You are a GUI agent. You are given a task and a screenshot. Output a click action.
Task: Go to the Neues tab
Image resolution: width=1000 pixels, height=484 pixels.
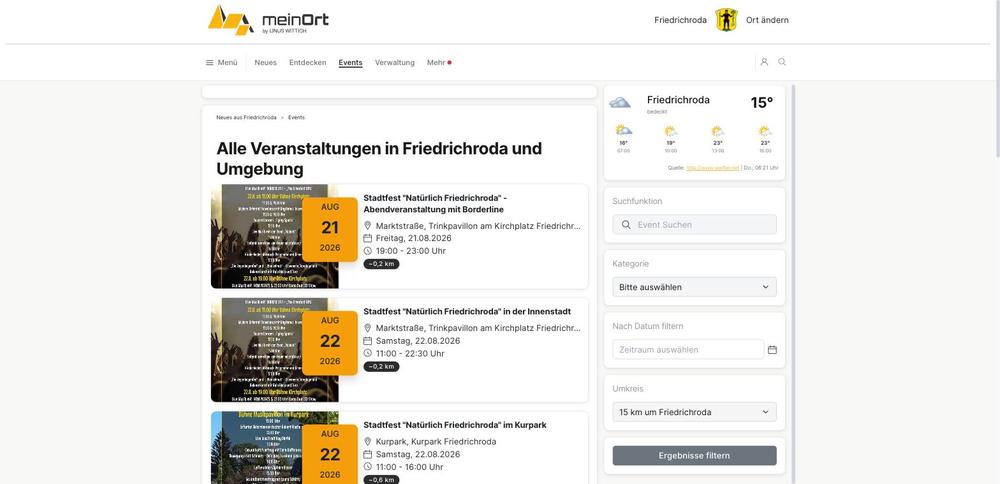(265, 62)
